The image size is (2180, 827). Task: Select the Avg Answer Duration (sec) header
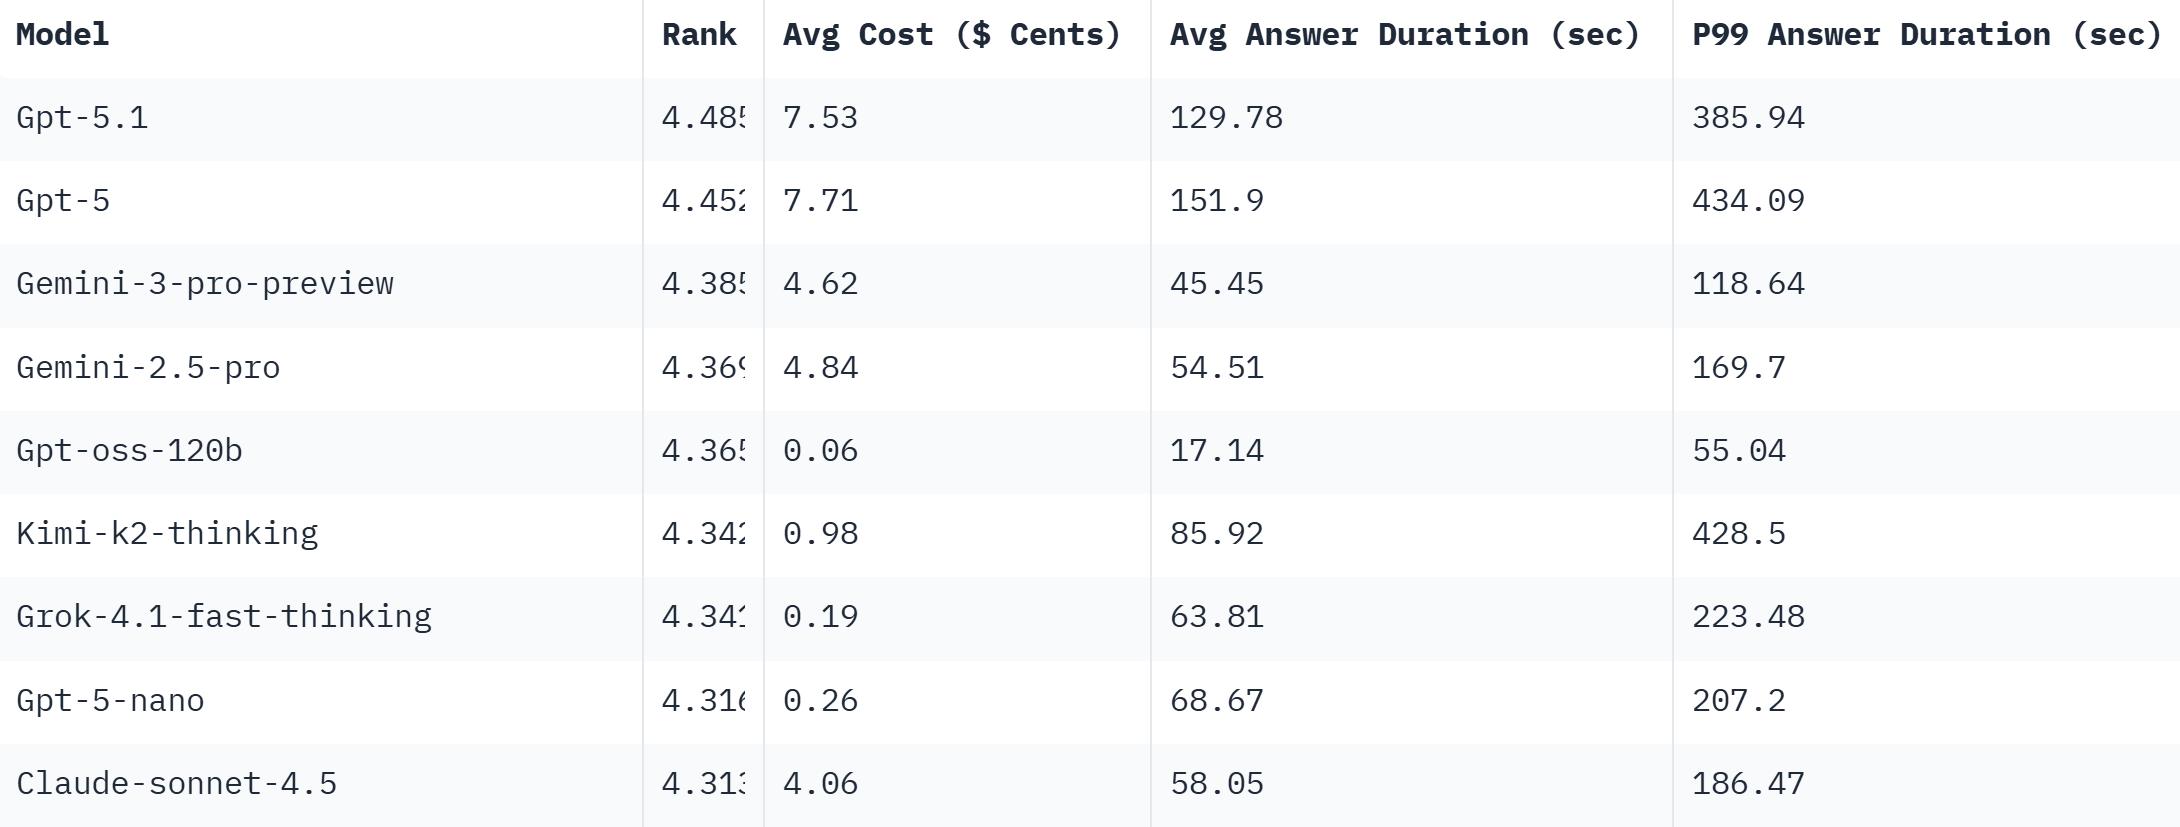1404,35
